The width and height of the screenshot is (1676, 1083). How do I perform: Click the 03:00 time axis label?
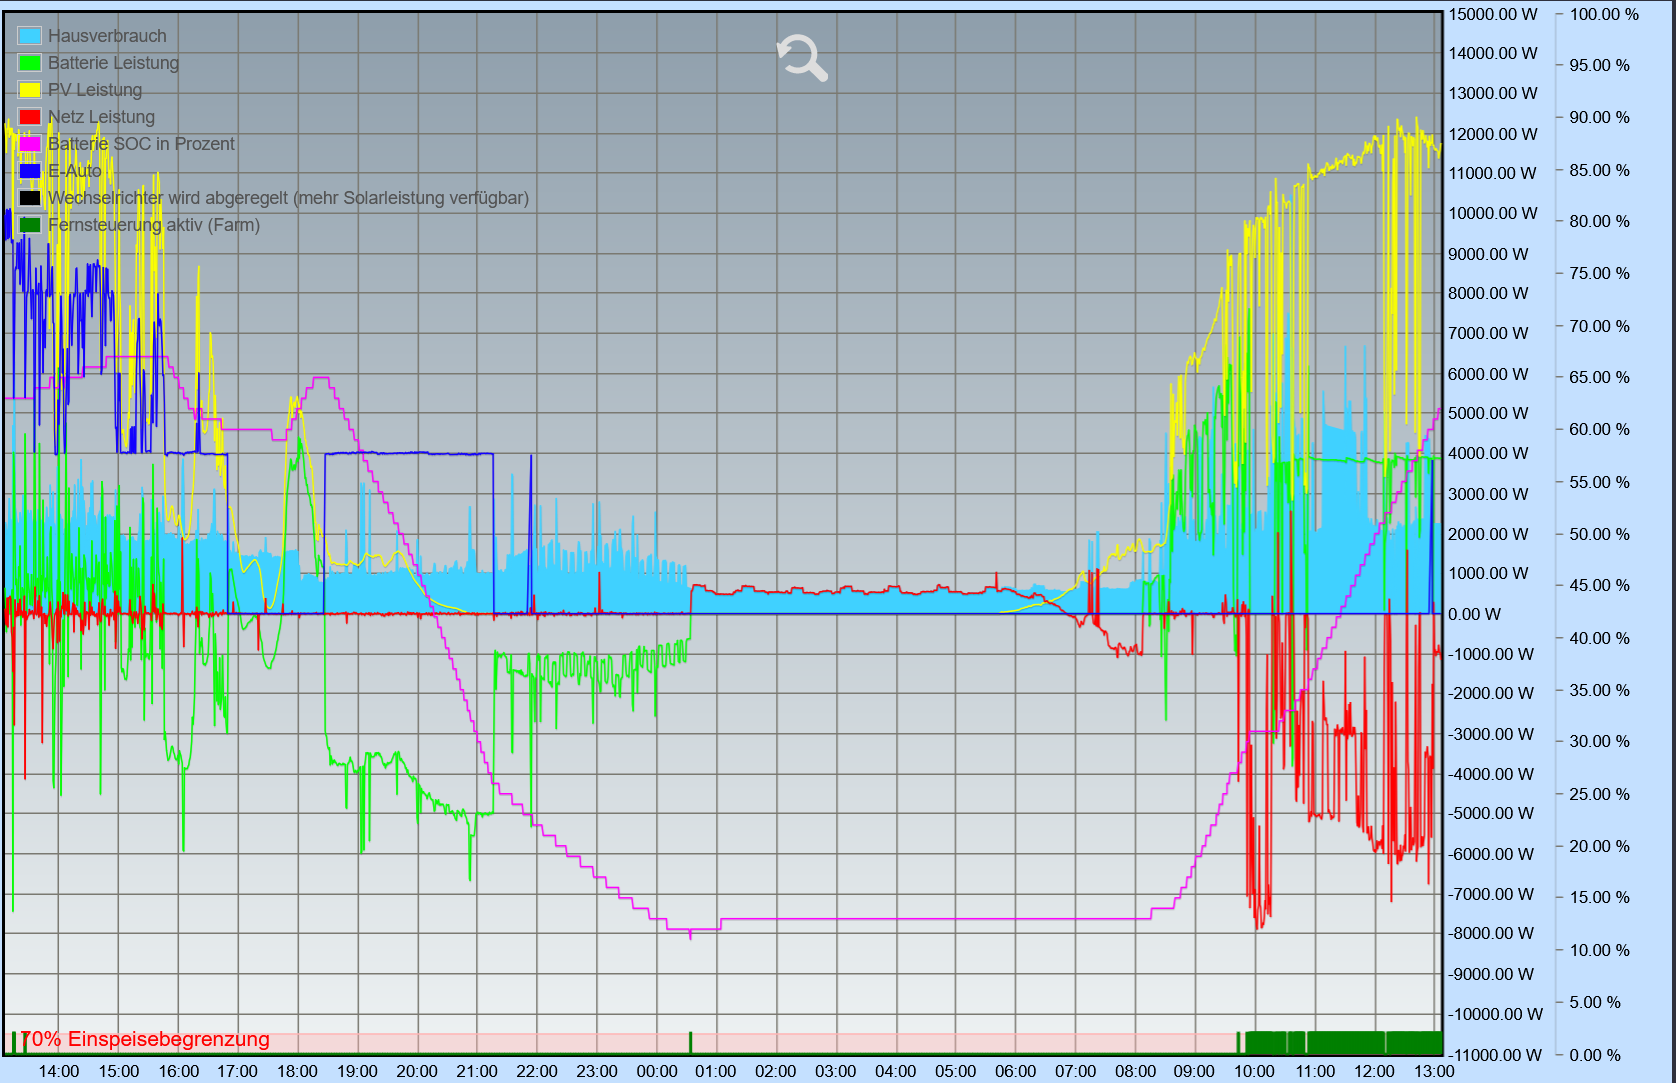pyautogui.click(x=836, y=1071)
